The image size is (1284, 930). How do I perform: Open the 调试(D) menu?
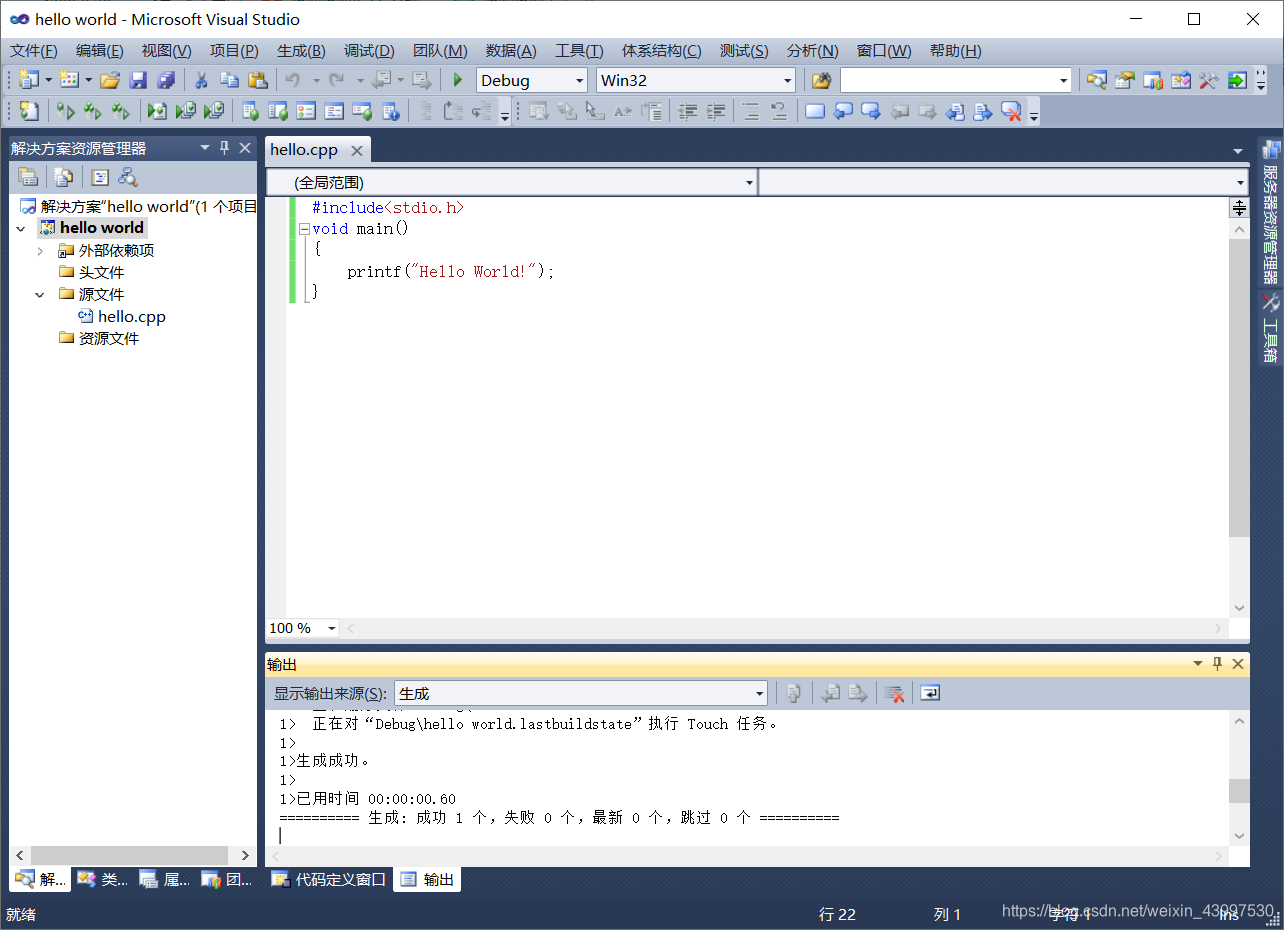tap(369, 51)
